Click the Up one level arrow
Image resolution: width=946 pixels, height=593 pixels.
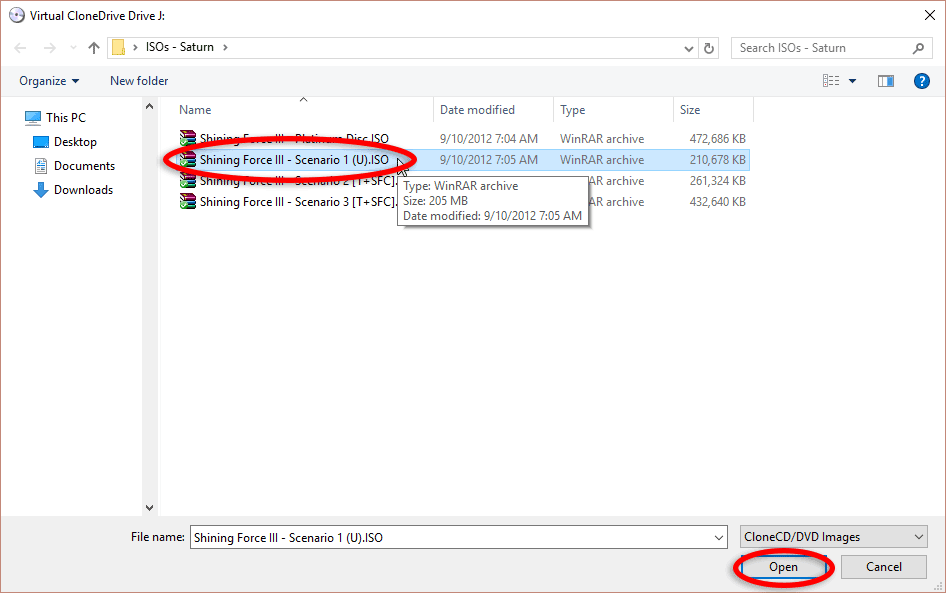click(x=94, y=48)
